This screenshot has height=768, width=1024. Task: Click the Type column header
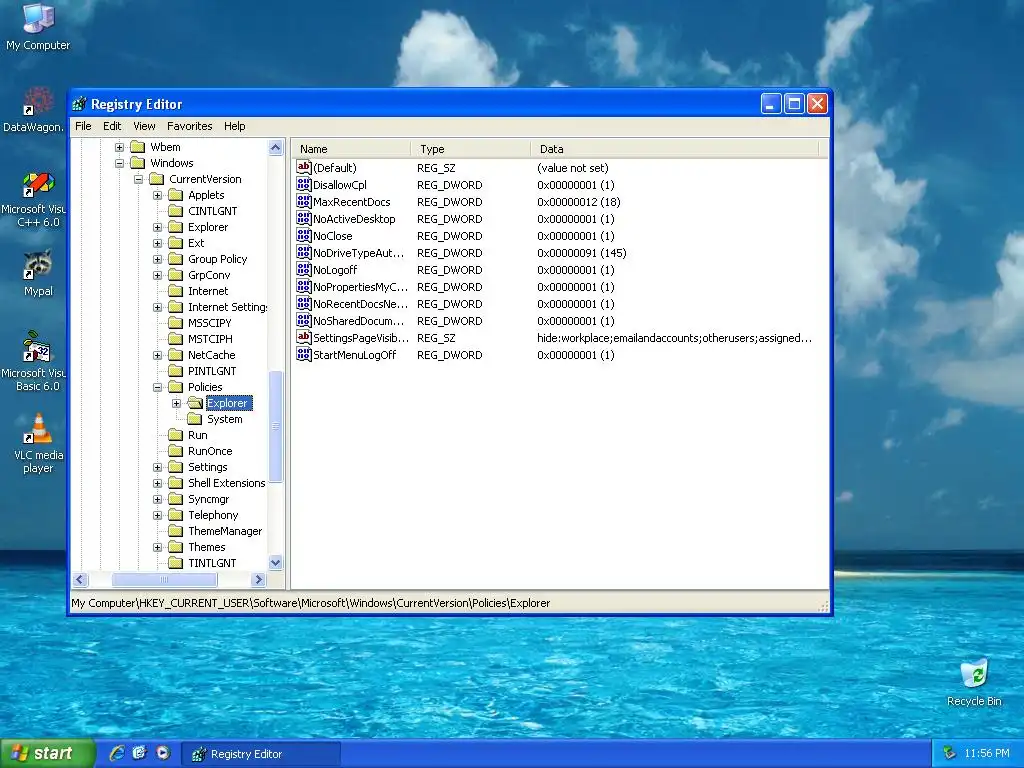coord(471,149)
